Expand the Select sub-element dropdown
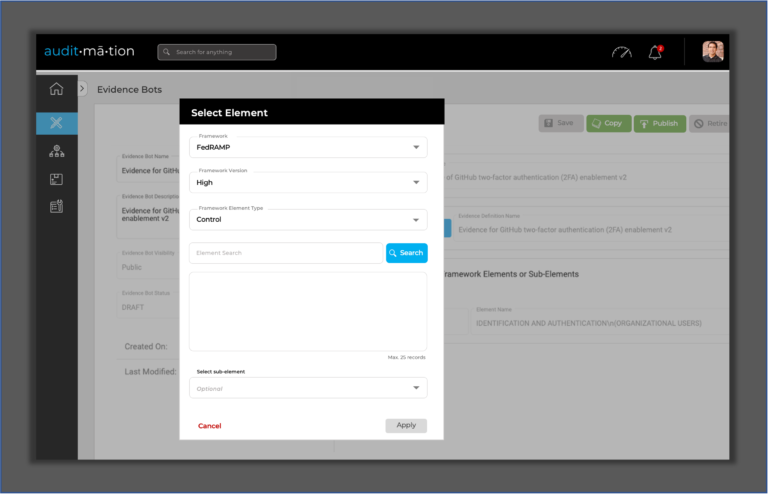 click(x=308, y=388)
